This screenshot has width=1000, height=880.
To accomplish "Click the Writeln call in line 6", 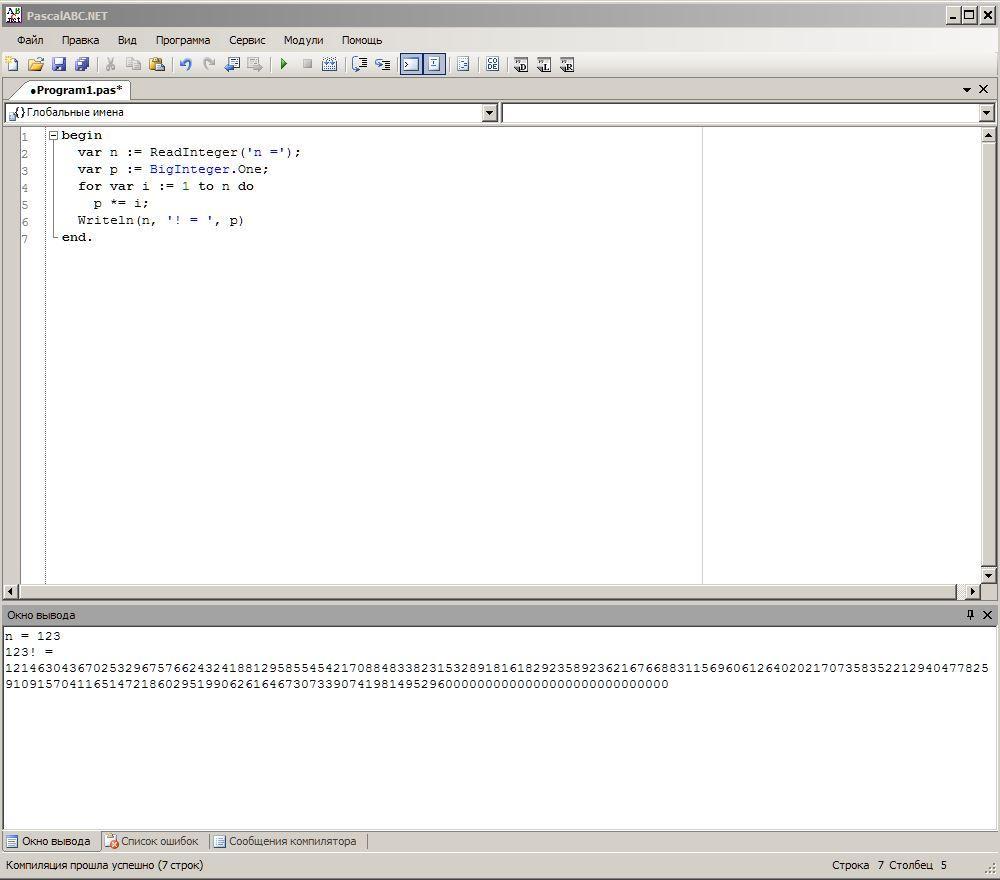I will tap(105, 220).
